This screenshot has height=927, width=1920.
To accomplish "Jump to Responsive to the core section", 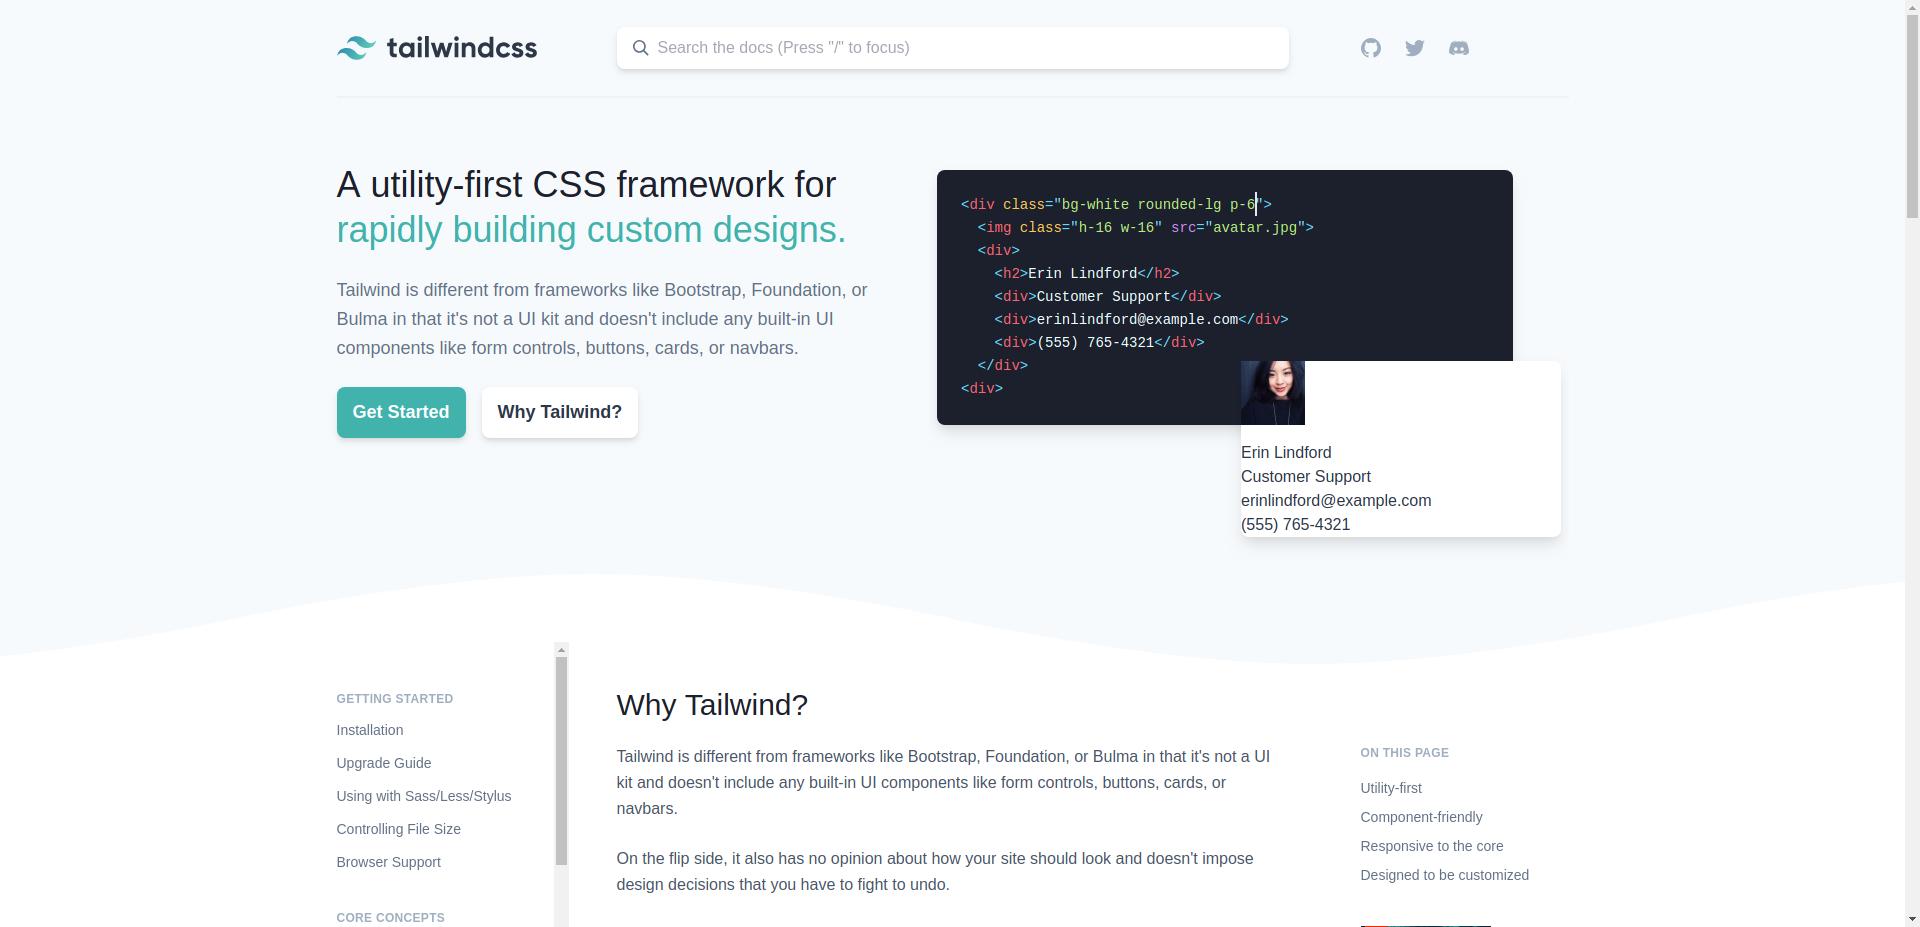I will (x=1432, y=846).
